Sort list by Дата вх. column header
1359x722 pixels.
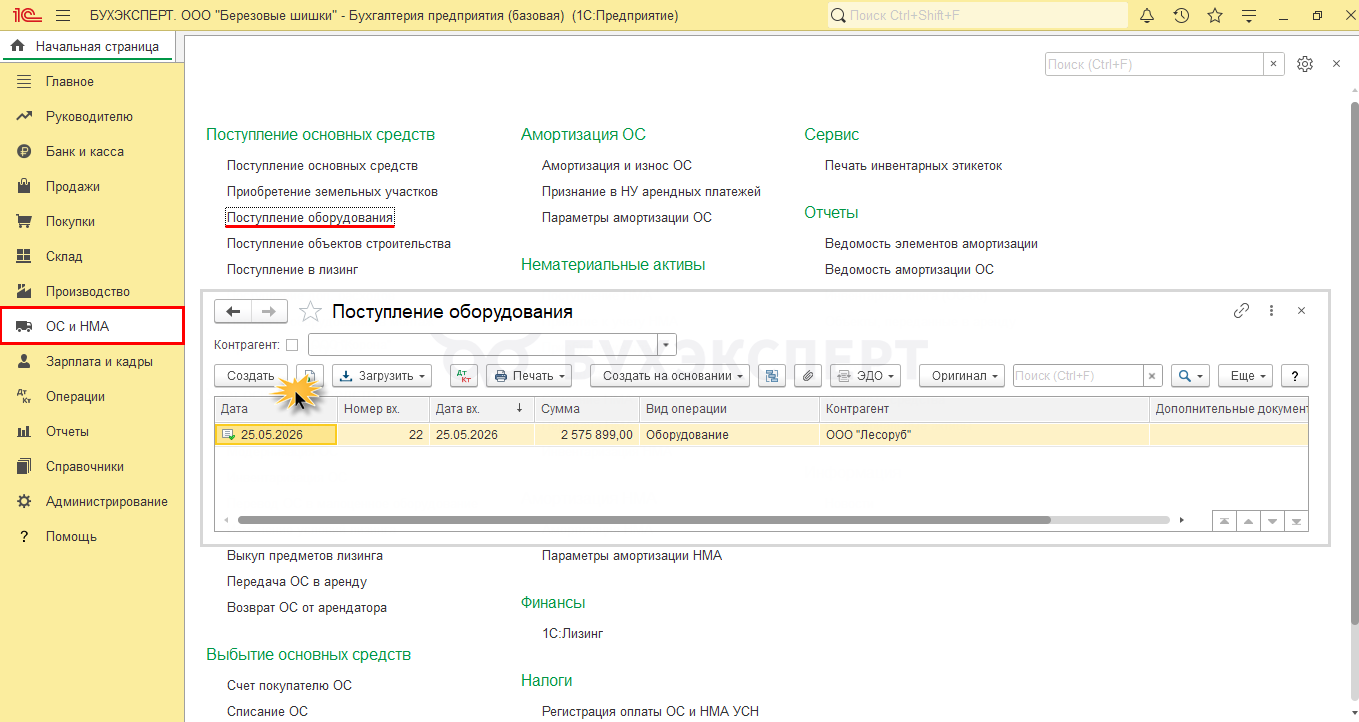point(482,408)
